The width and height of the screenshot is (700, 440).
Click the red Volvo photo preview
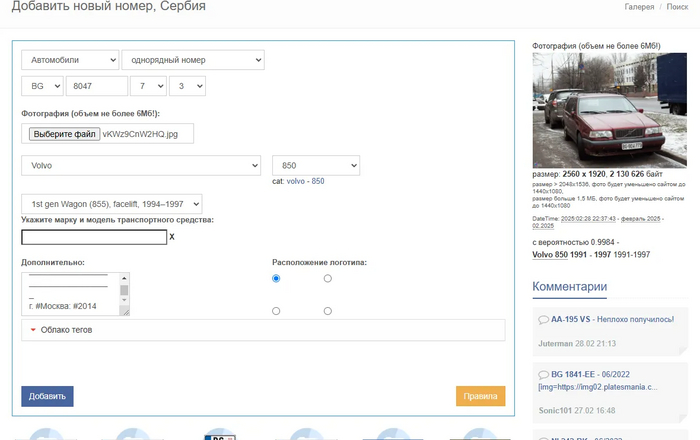click(609, 110)
